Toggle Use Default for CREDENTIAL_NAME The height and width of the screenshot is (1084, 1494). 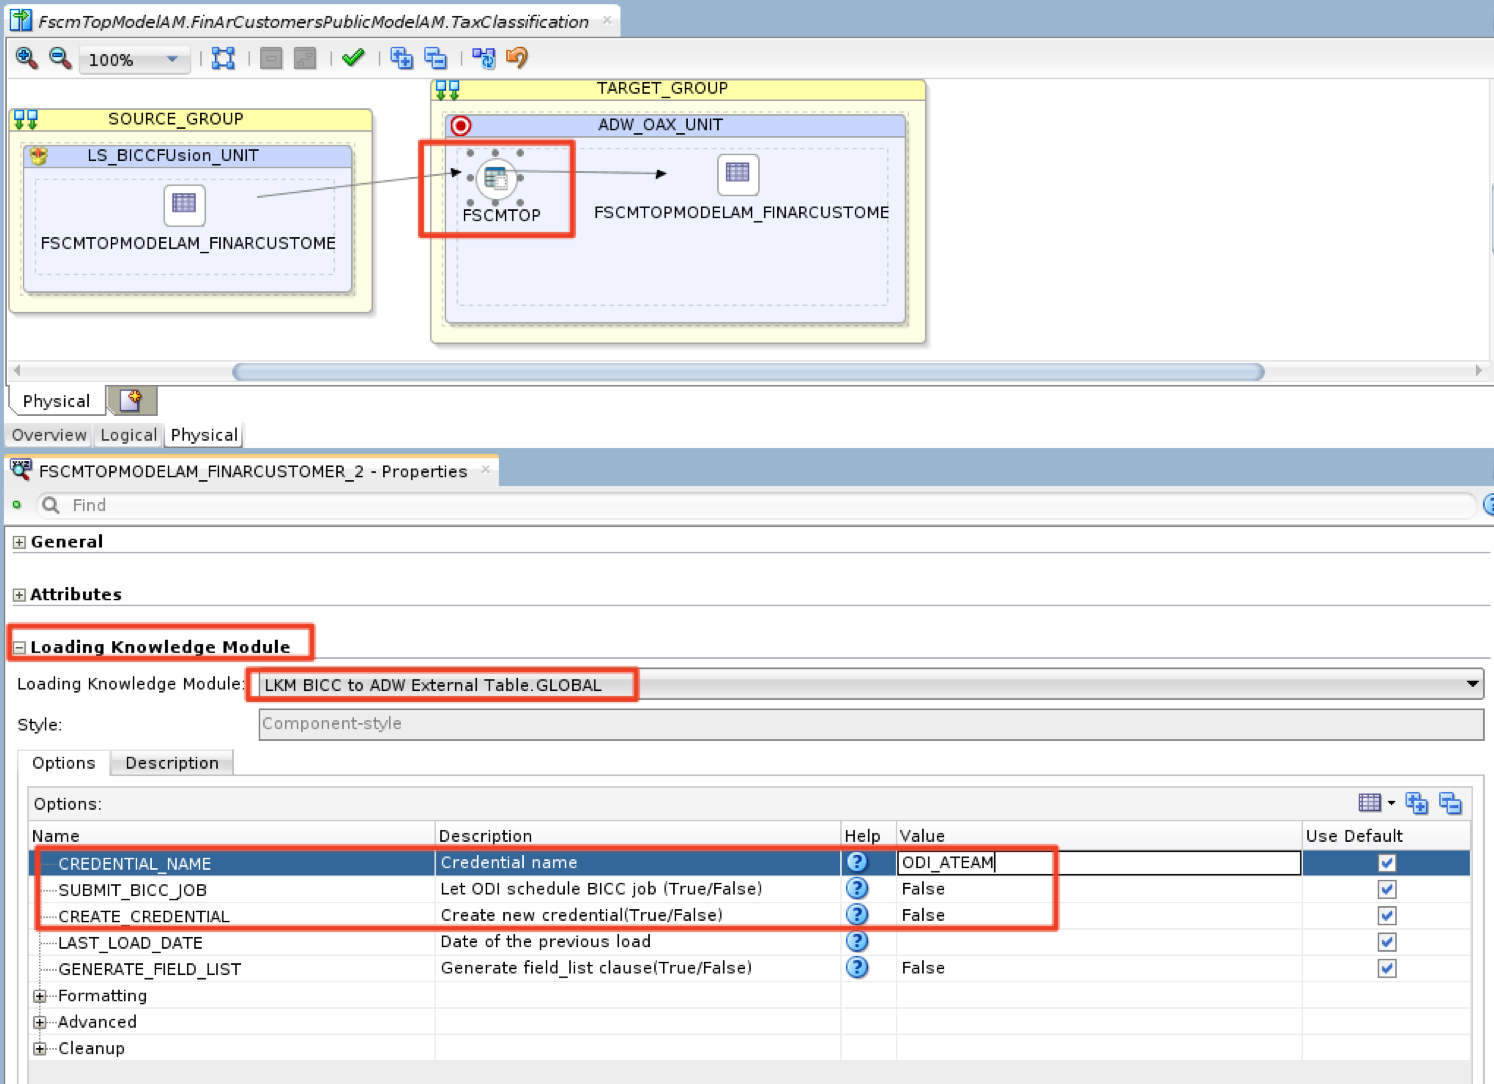tap(1386, 863)
